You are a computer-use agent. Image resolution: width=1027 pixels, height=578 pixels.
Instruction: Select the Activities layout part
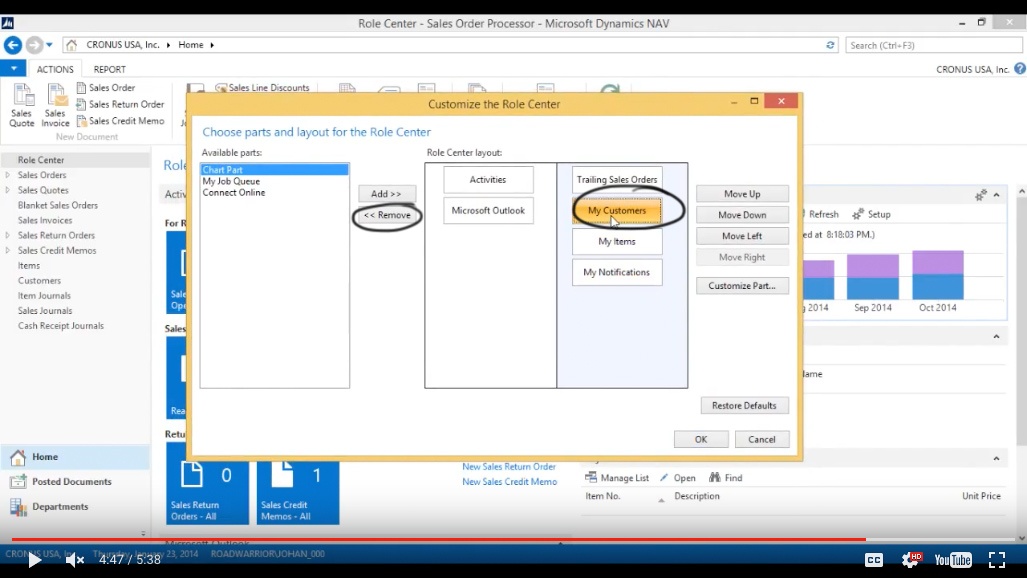pos(488,180)
